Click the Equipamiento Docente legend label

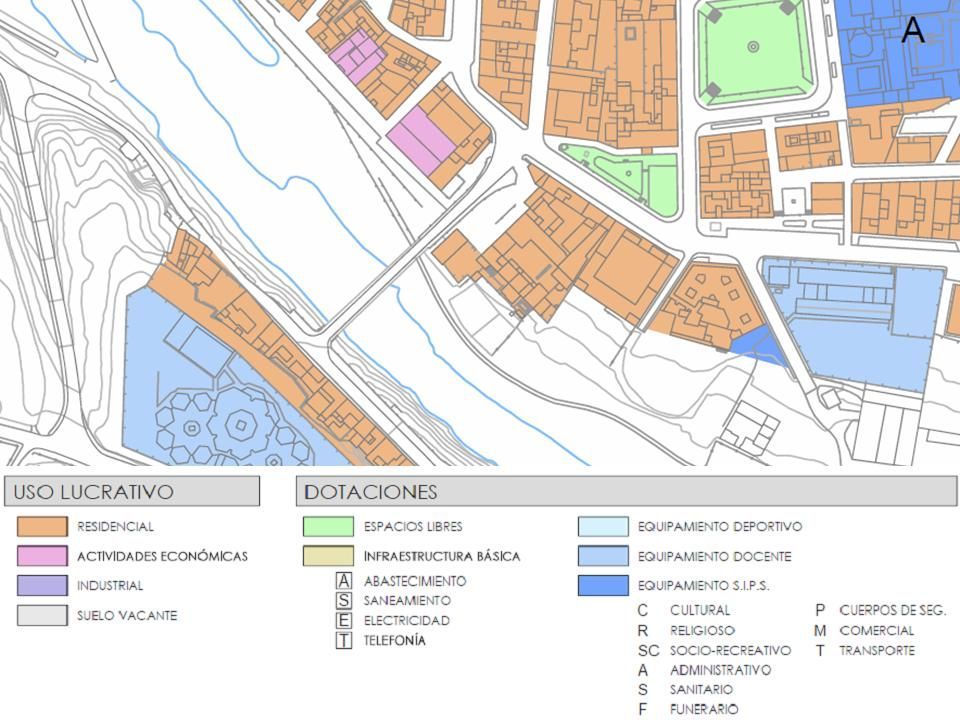714,556
